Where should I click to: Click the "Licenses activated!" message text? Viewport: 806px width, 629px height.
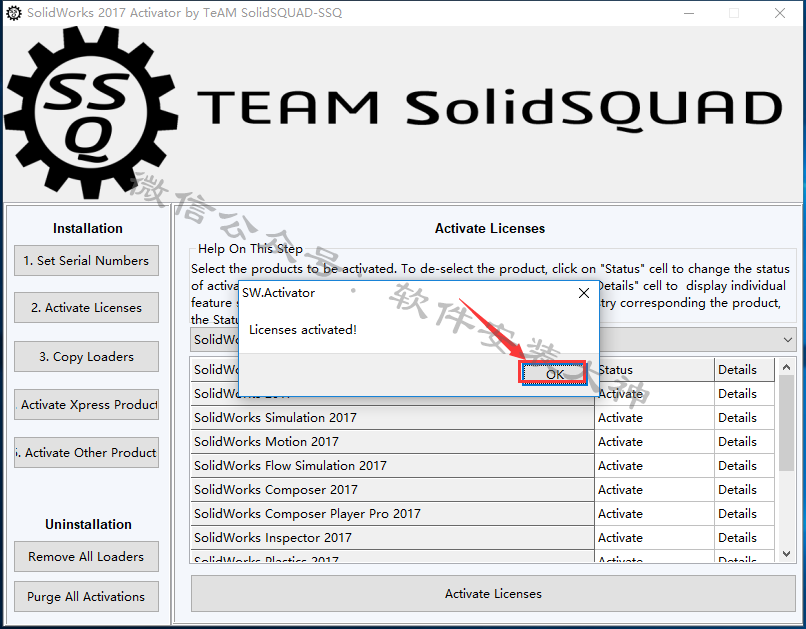click(x=303, y=329)
